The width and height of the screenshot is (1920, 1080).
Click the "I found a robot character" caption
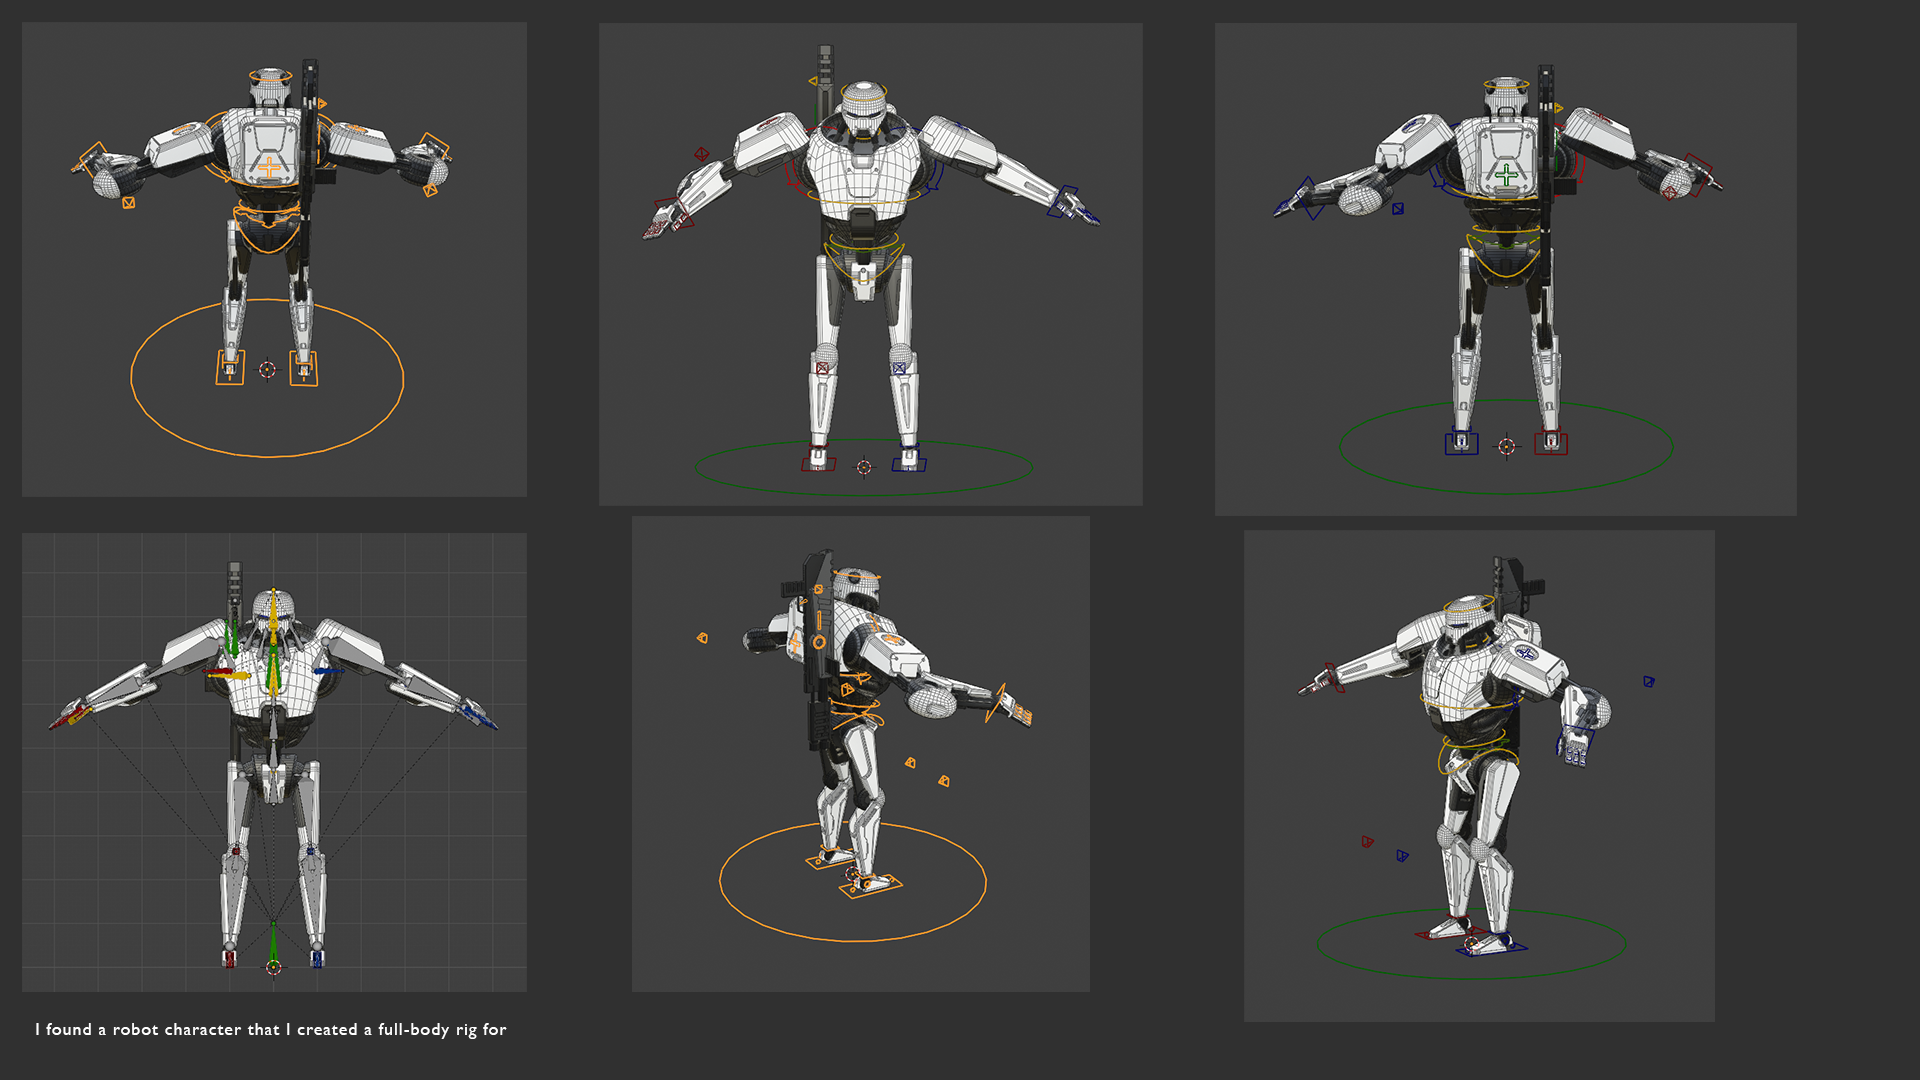click(270, 1029)
